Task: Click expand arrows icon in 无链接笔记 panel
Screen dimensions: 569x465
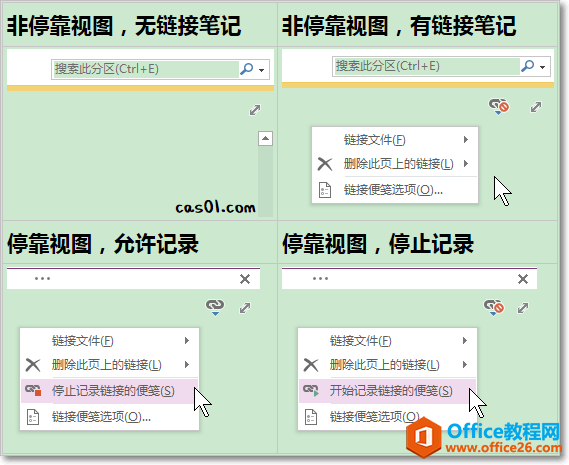Action: tap(255, 110)
